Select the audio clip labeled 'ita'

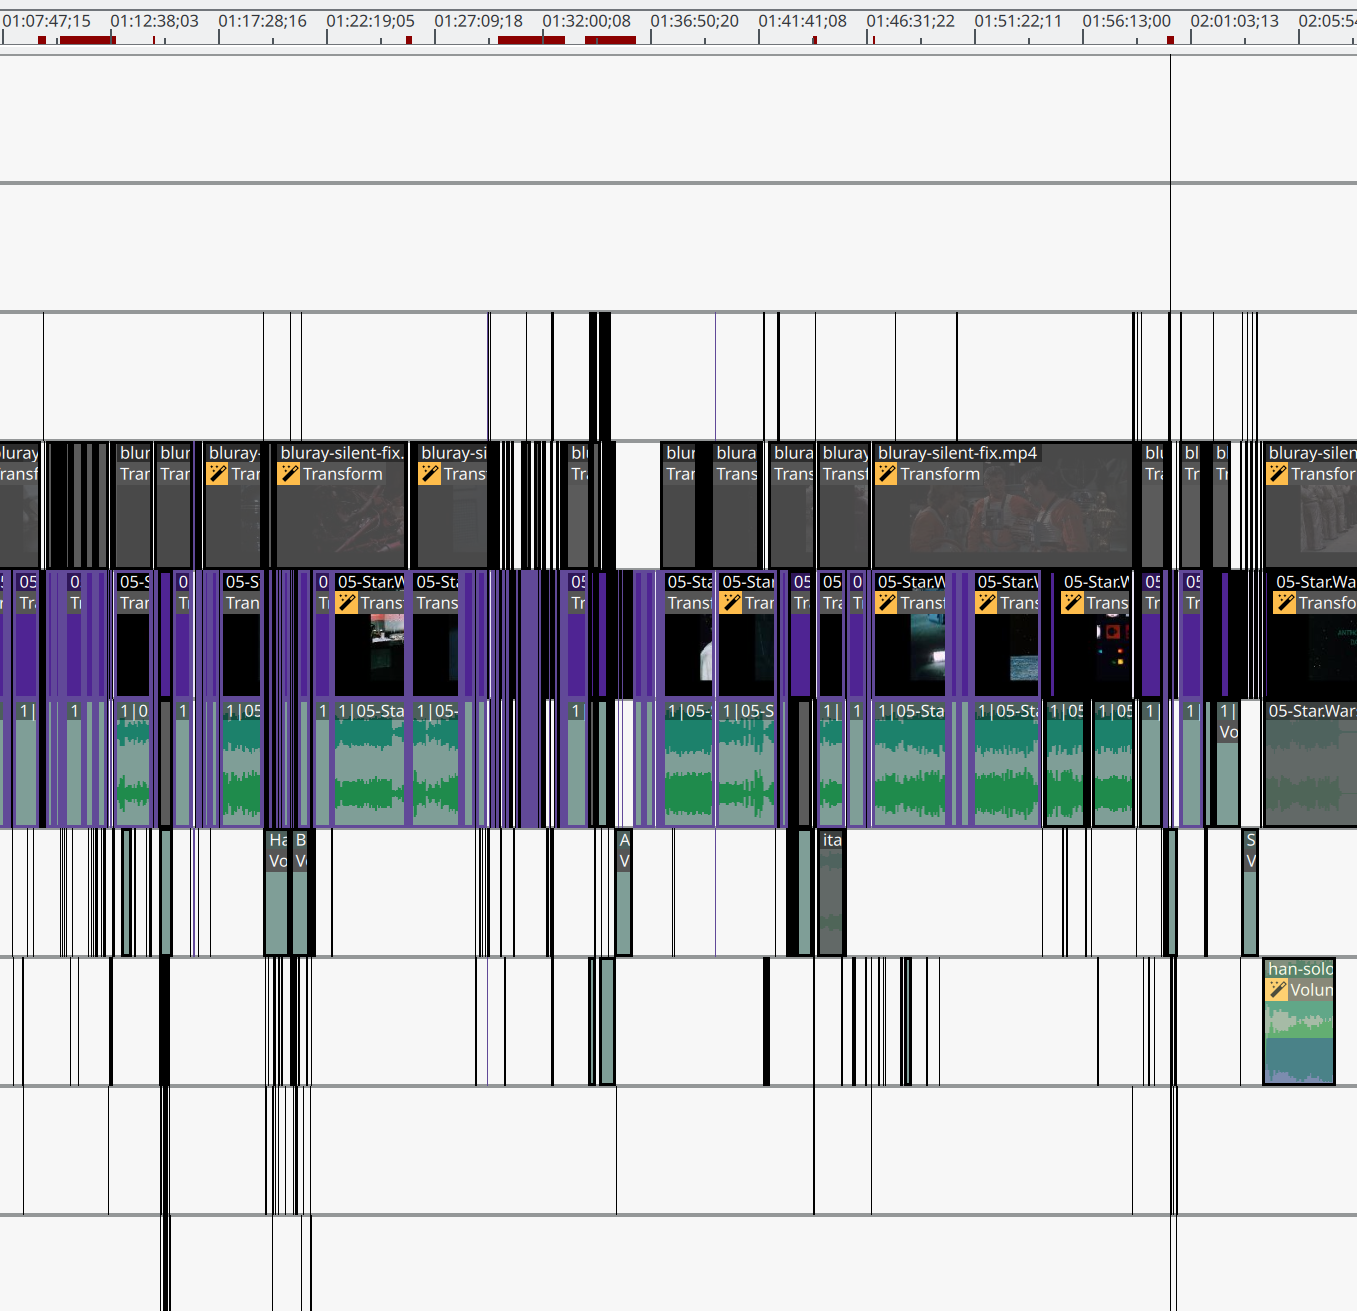coord(831,900)
